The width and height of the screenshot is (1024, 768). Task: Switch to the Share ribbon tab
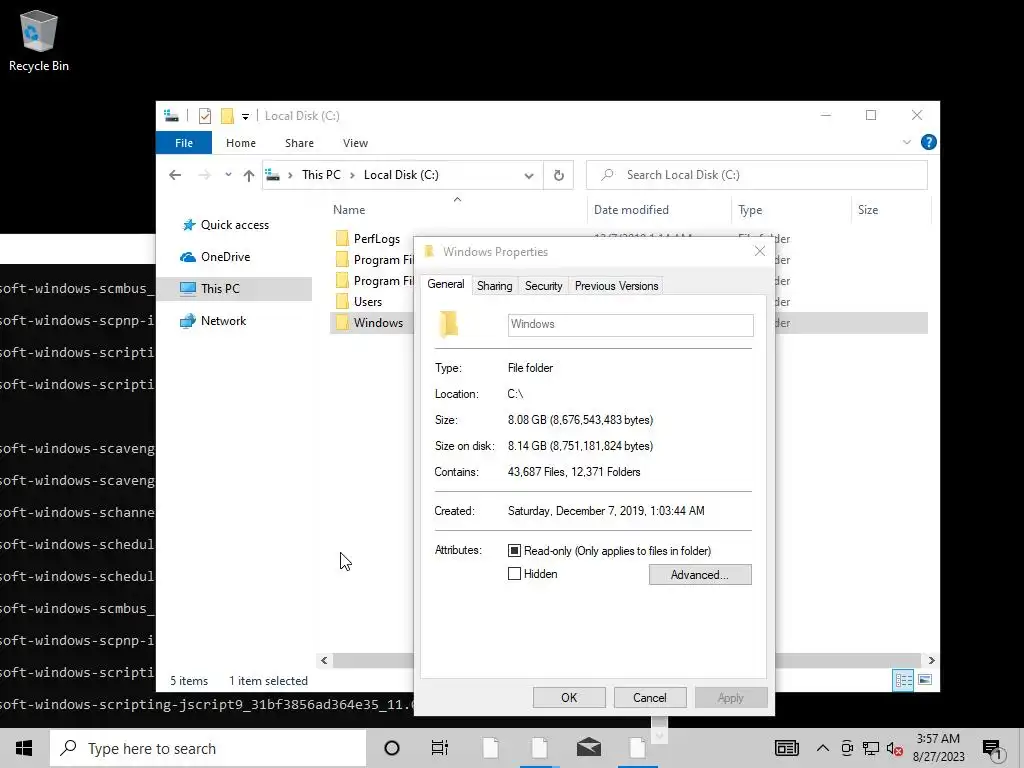point(299,143)
